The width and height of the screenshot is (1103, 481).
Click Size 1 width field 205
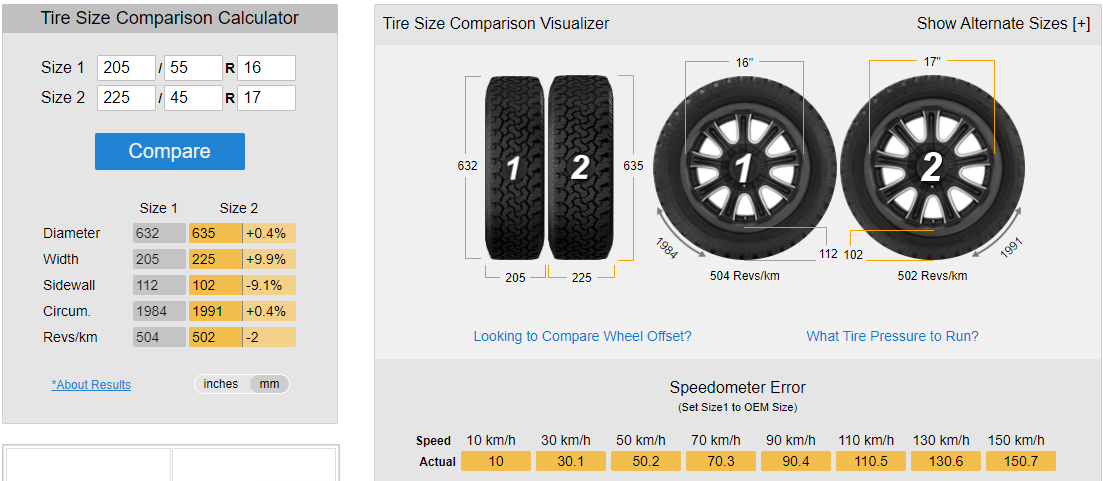coord(126,68)
